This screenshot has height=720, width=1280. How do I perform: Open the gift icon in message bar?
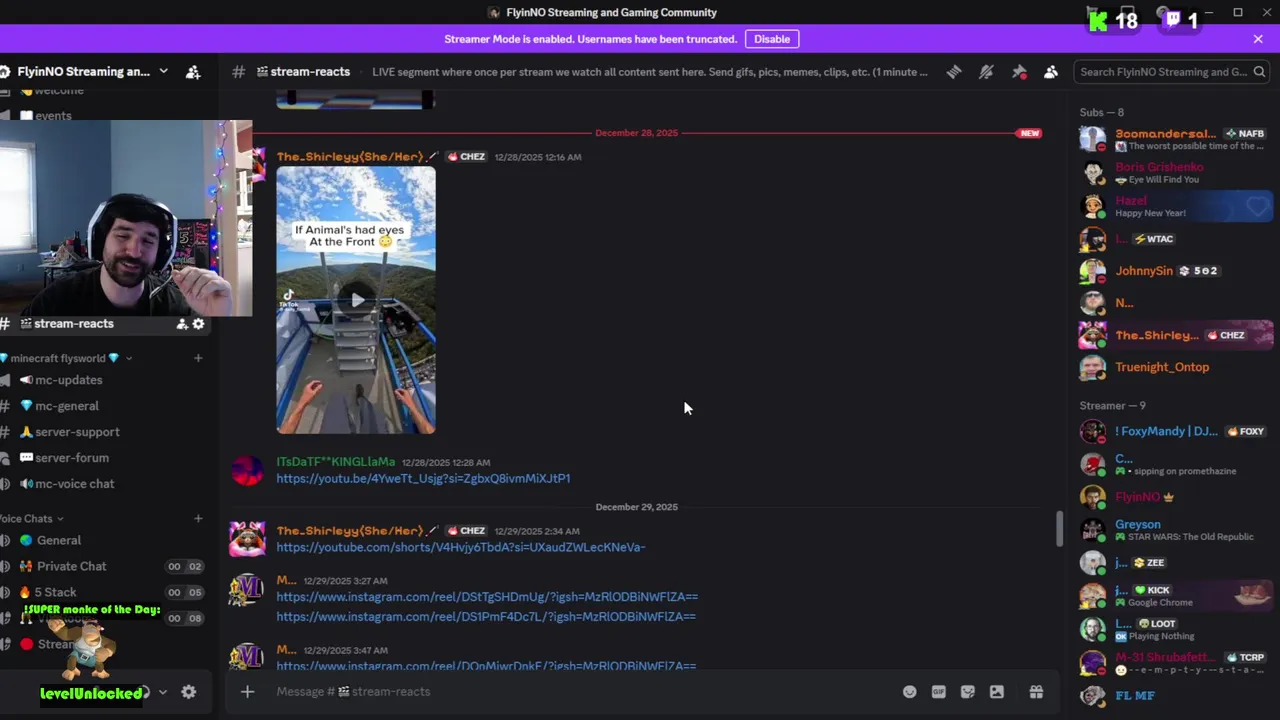1036,692
